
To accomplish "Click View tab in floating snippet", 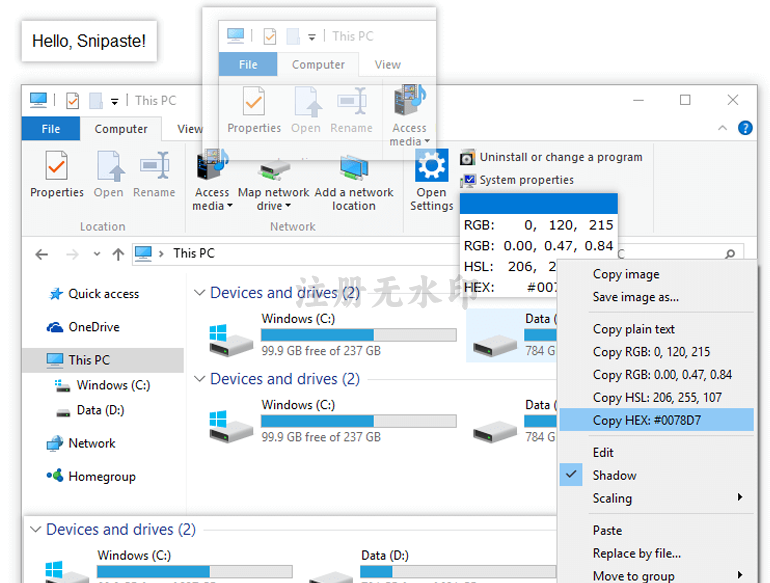I will pyautogui.click(x=387, y=64).
